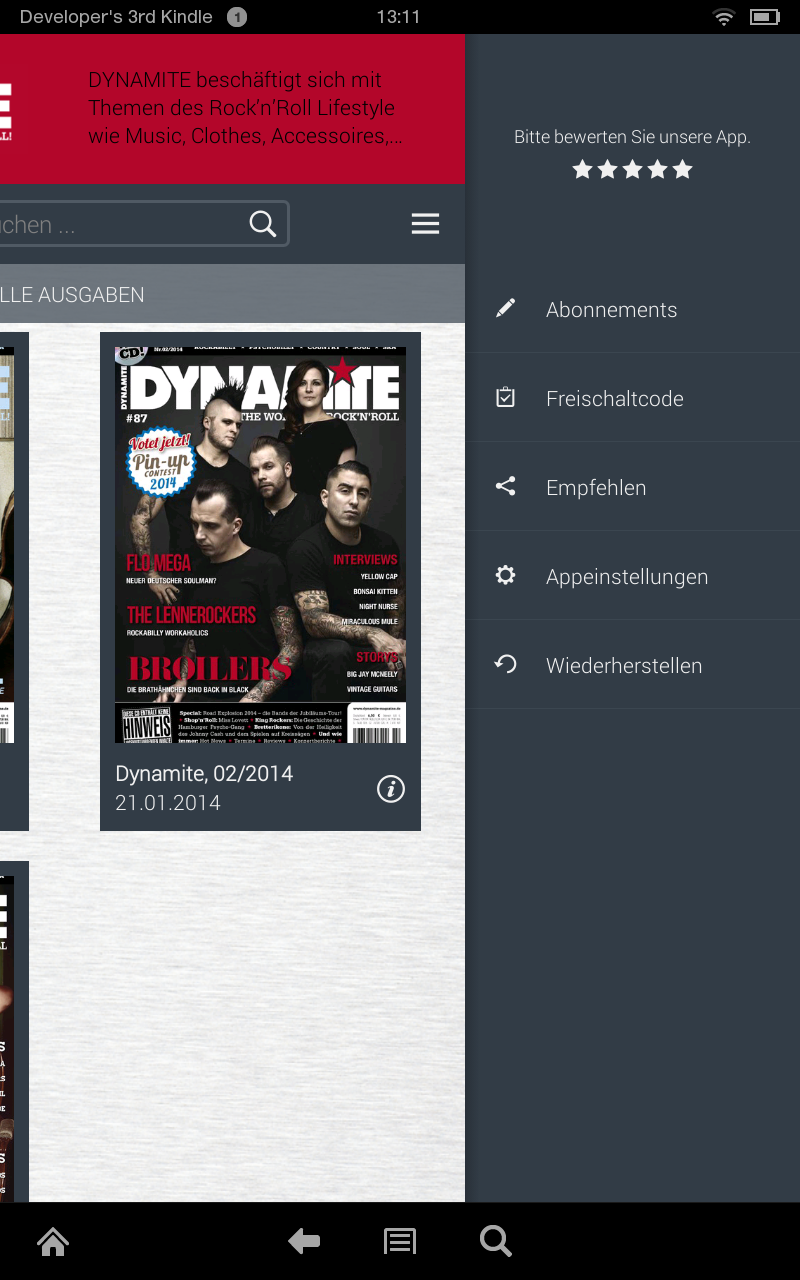Give a one-star rating
The width and height of the screenshot is (800, 1280).
tap(582, 169)
